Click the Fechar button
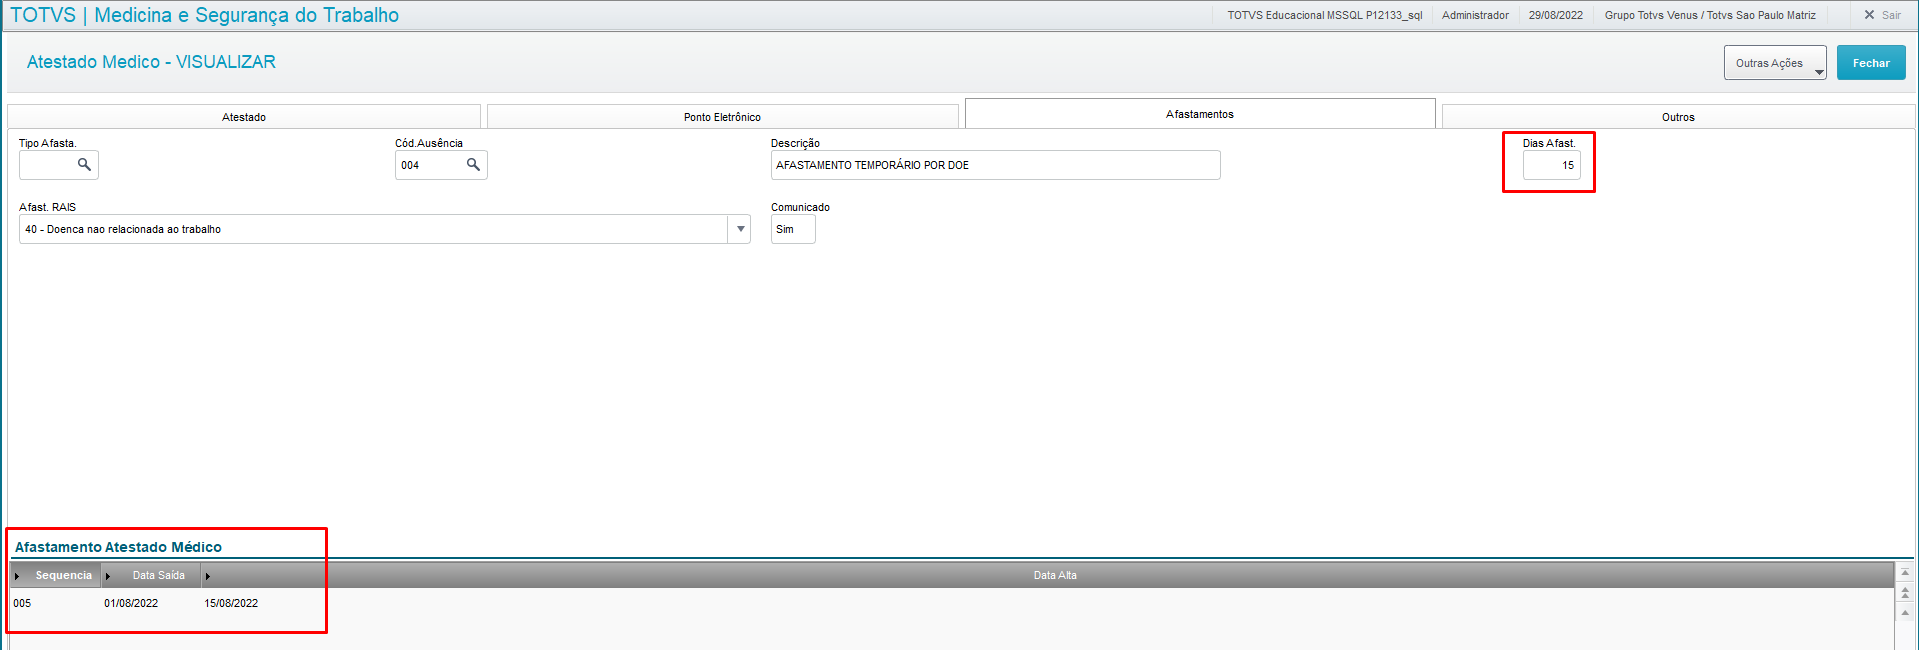 click(1871, 63)
